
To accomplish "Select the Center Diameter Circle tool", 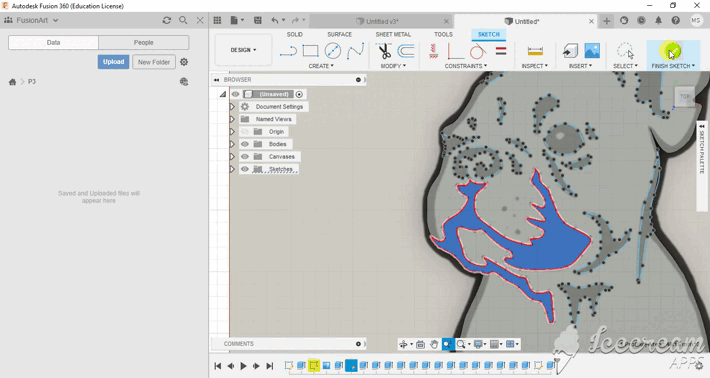I will 333,51.
